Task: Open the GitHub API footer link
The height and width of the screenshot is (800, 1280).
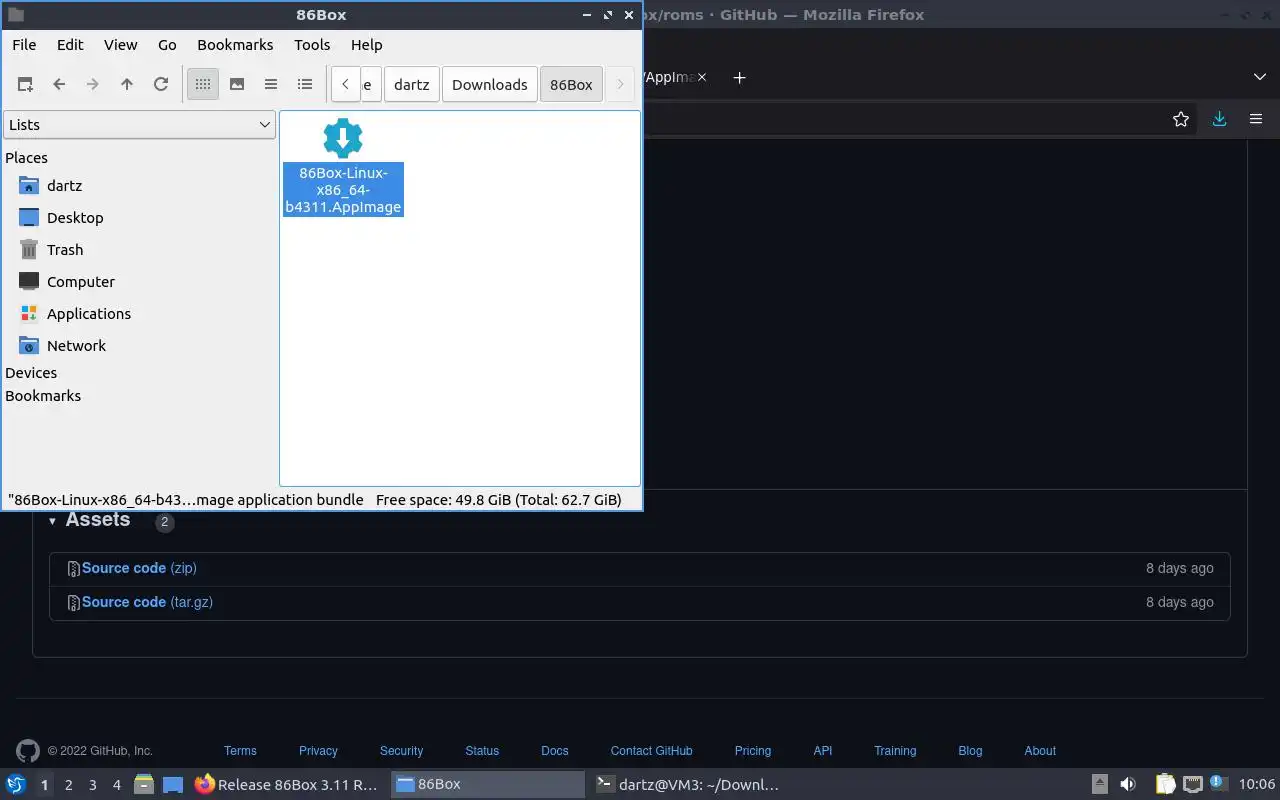Action: [x=823, y=751]
